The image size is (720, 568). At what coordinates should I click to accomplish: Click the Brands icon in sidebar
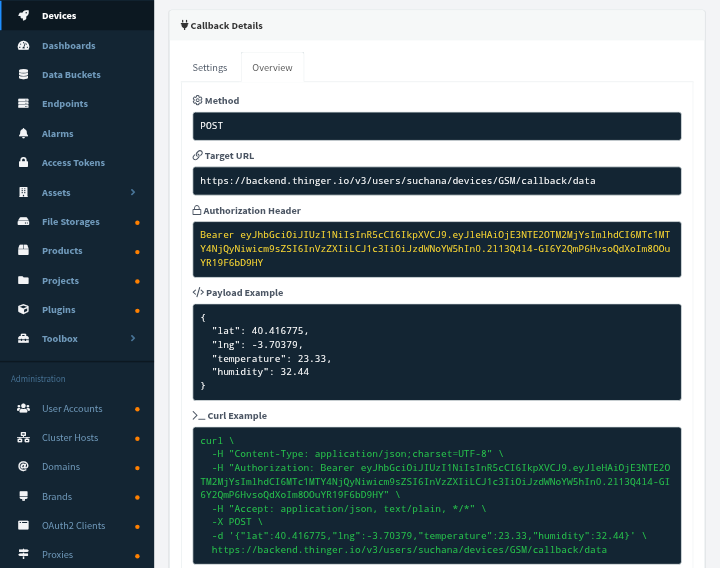23,496
